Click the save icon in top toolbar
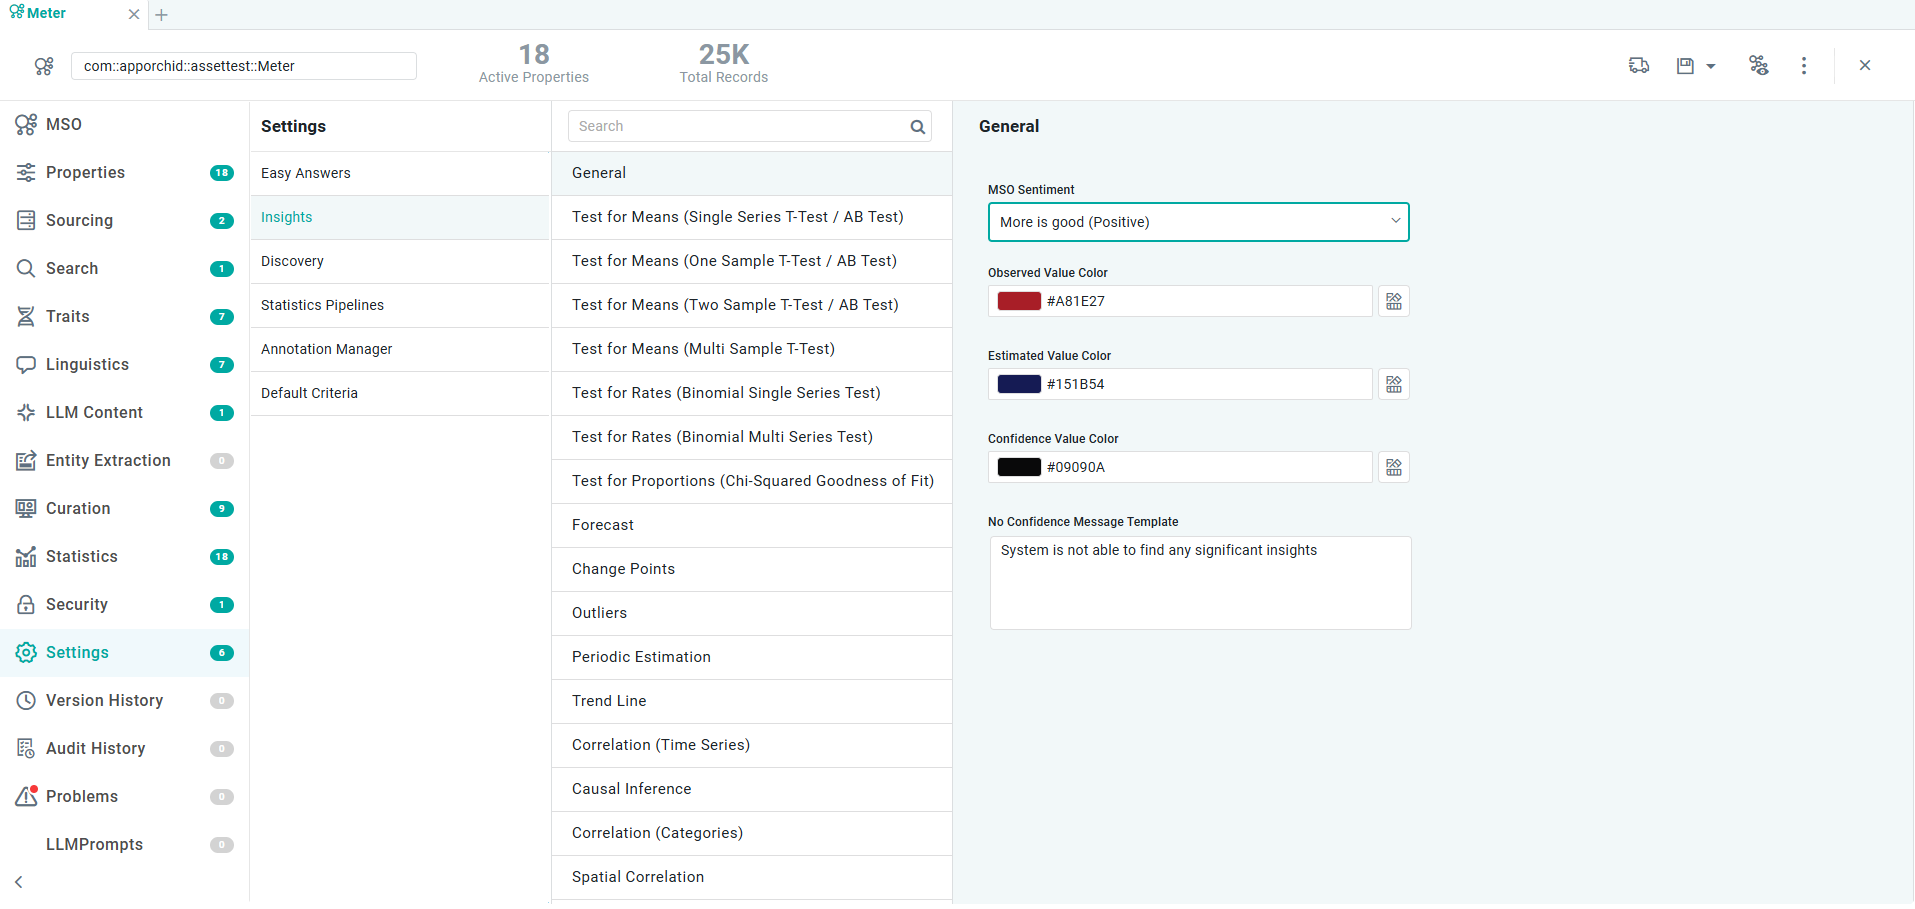 [1685, 66]
